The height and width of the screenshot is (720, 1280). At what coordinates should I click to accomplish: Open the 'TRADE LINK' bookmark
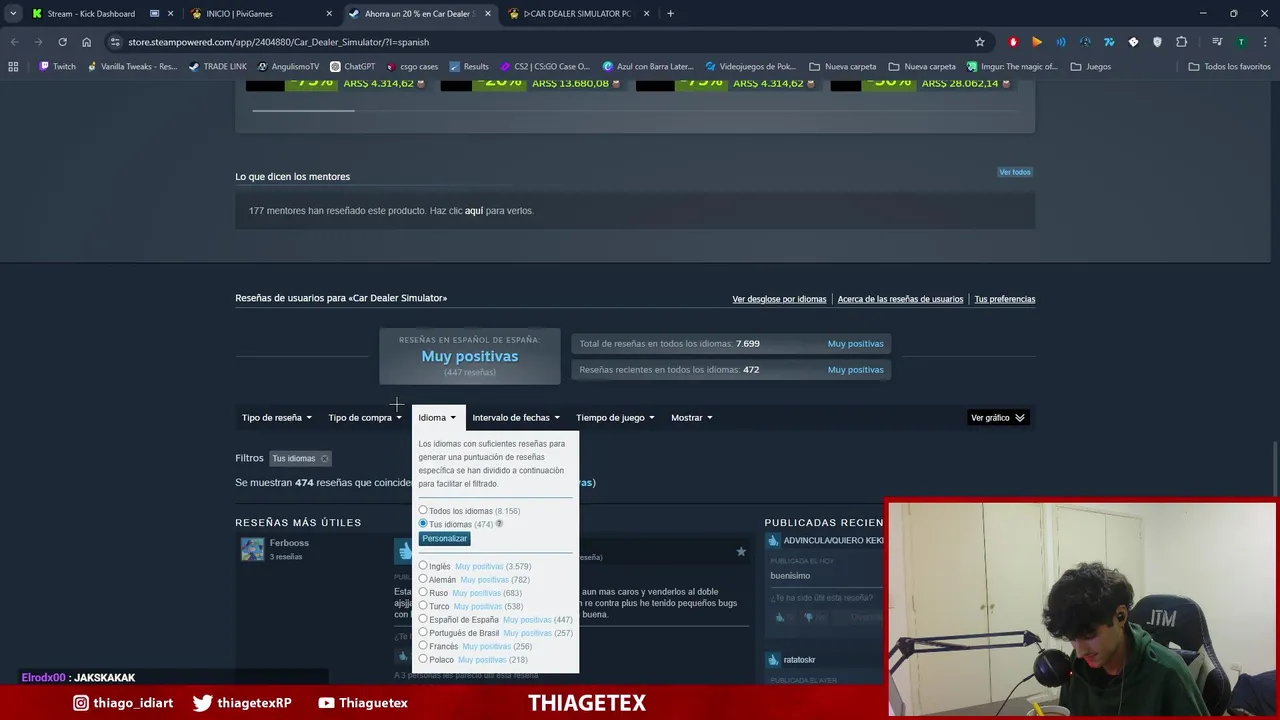pyautogui.click(x=217, y=67)
